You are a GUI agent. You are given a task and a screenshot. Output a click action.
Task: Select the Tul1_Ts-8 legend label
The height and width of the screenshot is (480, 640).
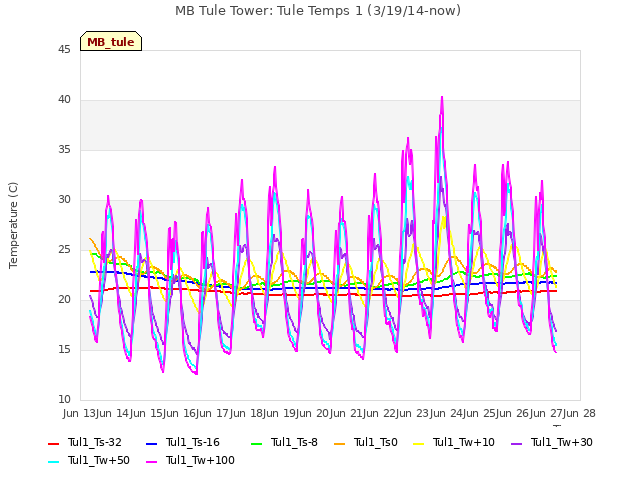click(x=294, y=442)
